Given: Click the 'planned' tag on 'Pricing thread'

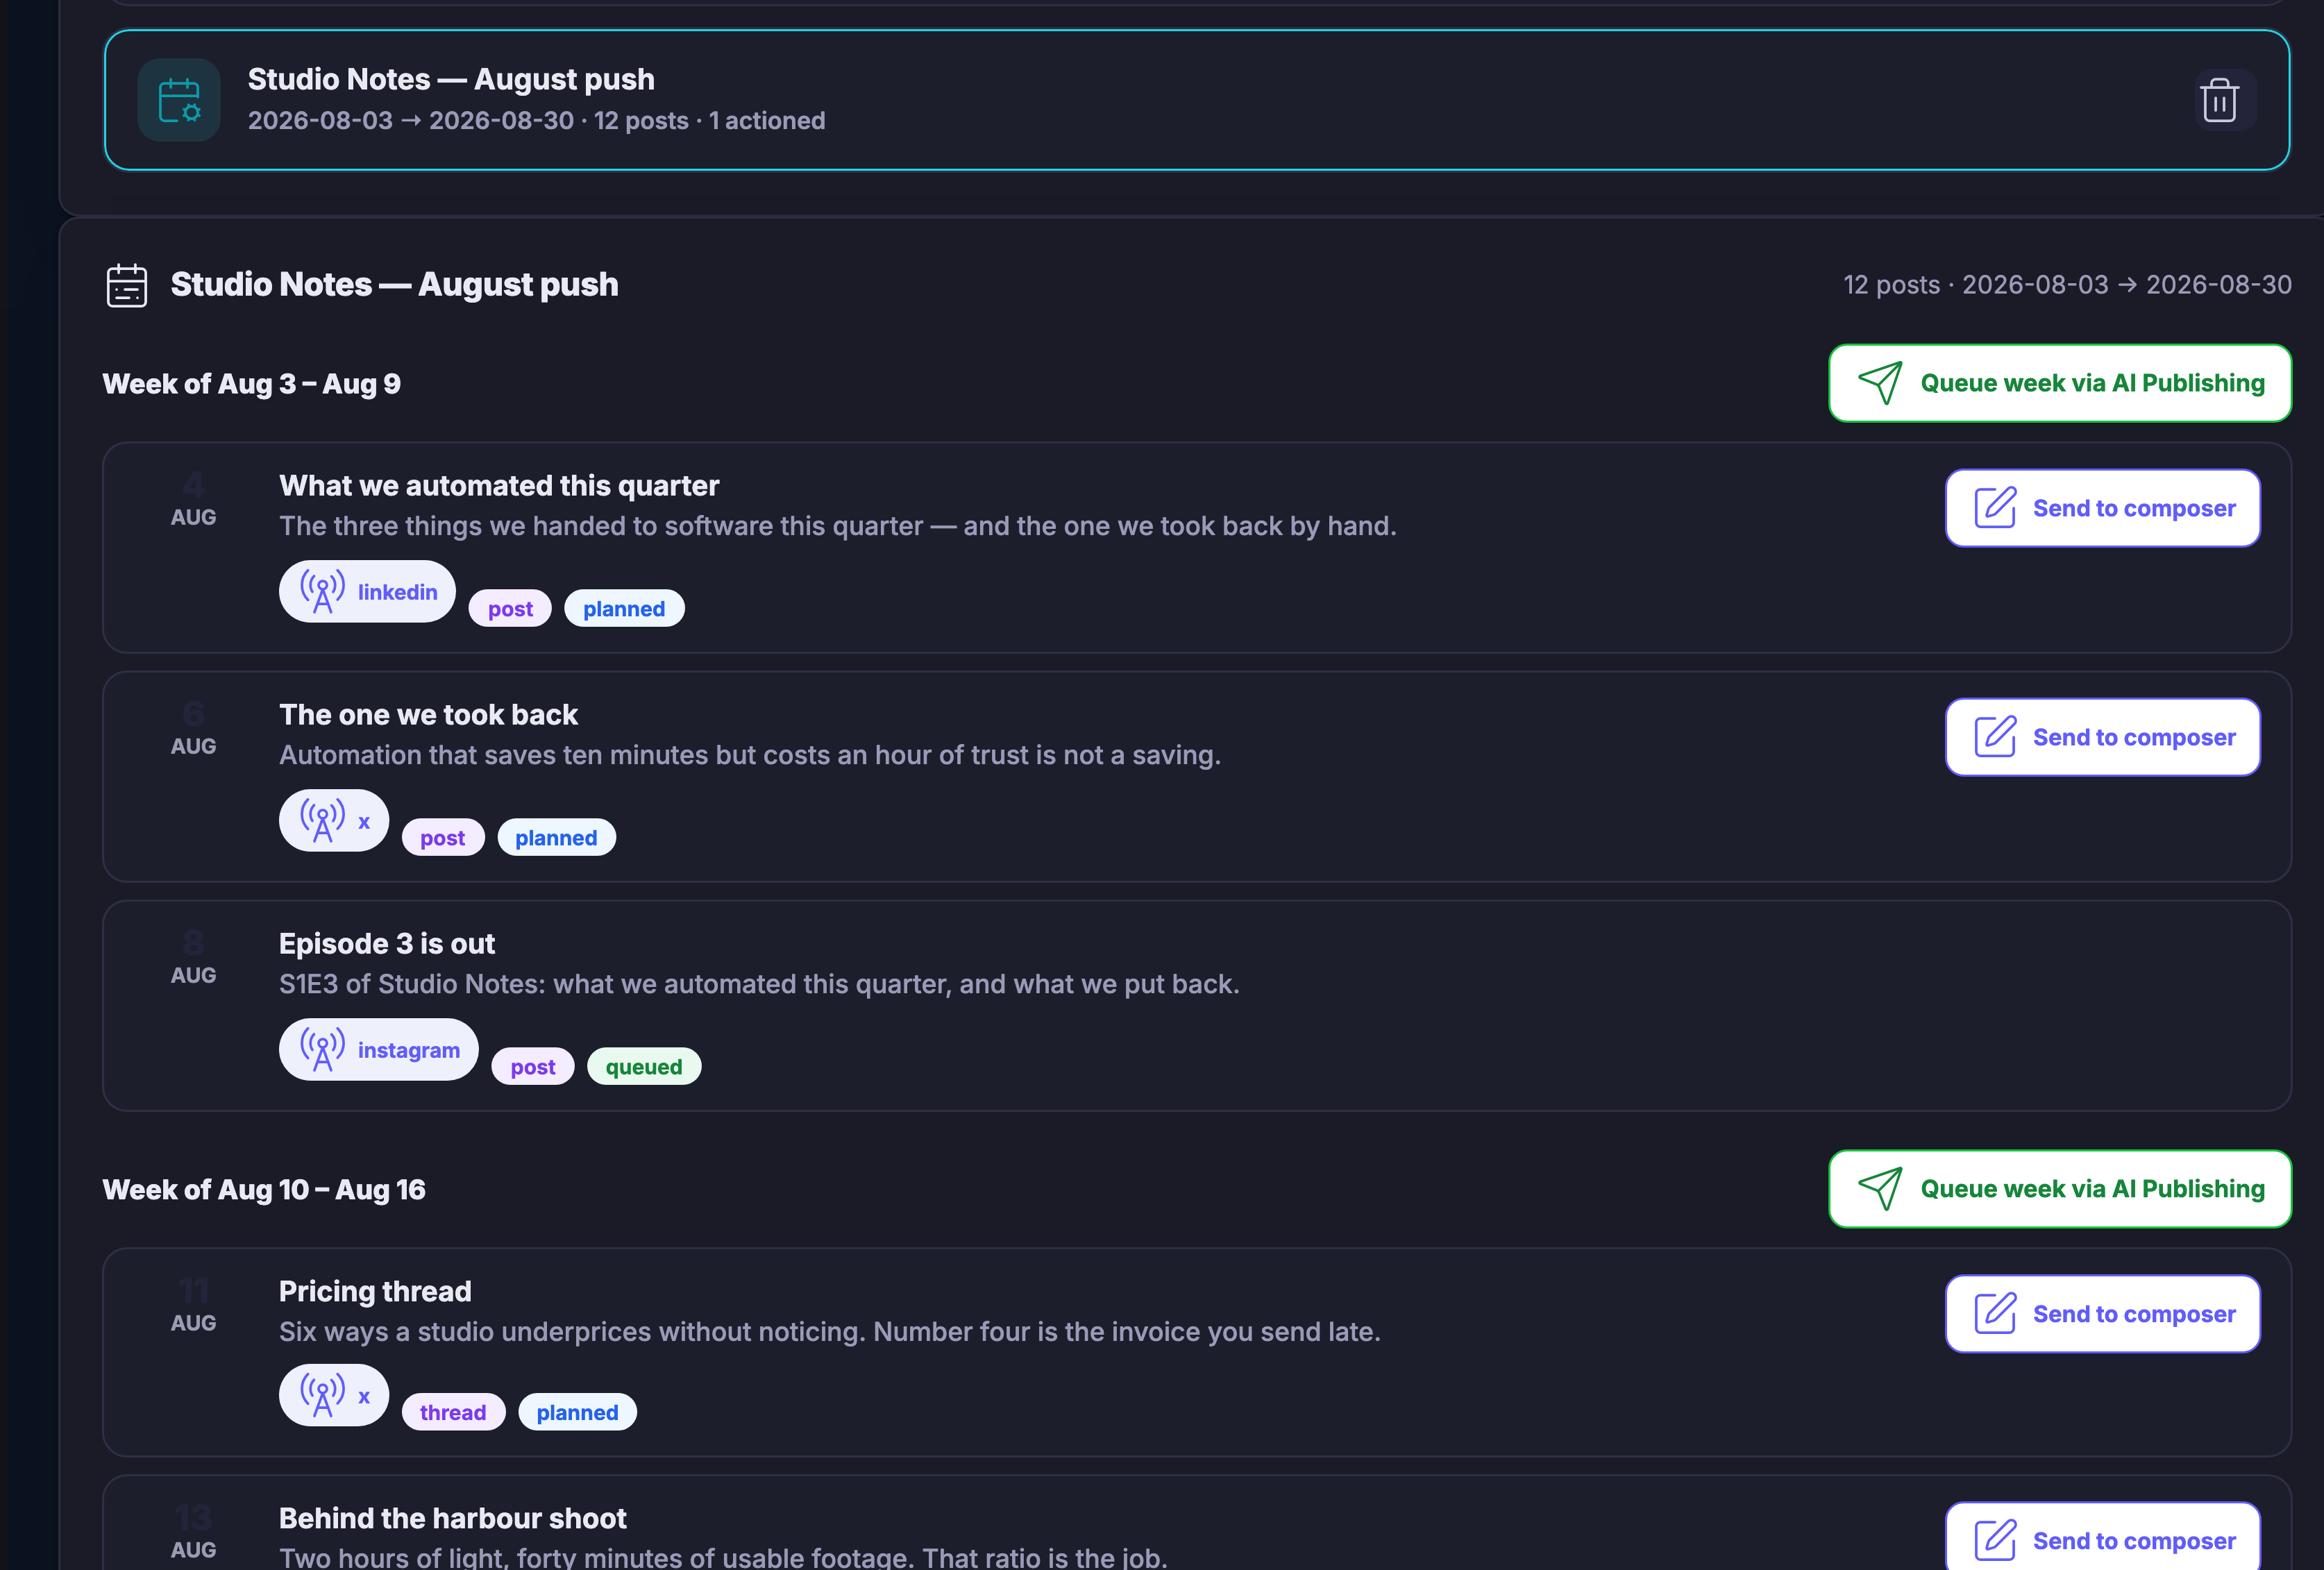Looking at the screenshot, I should point(577,1413).
